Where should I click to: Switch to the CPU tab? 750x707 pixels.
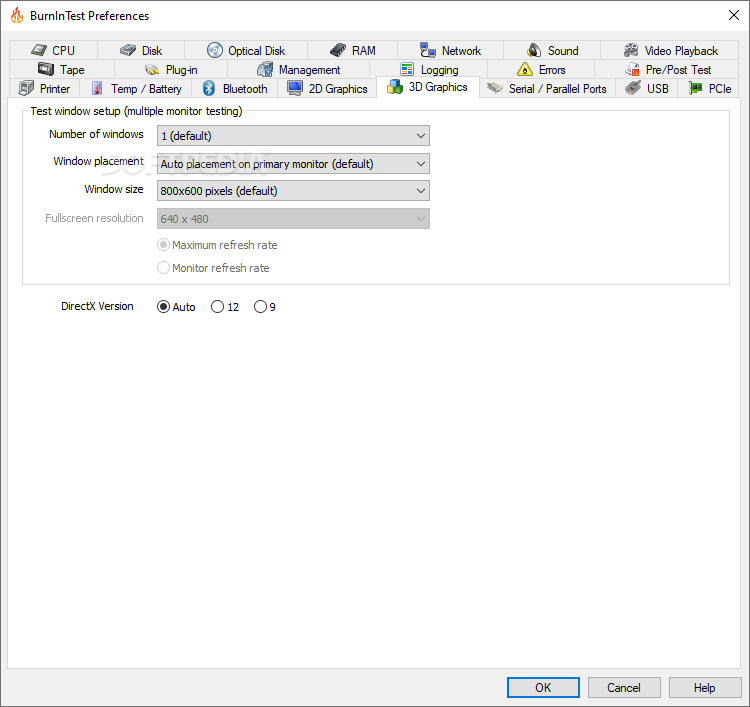[x=53, y=50]
